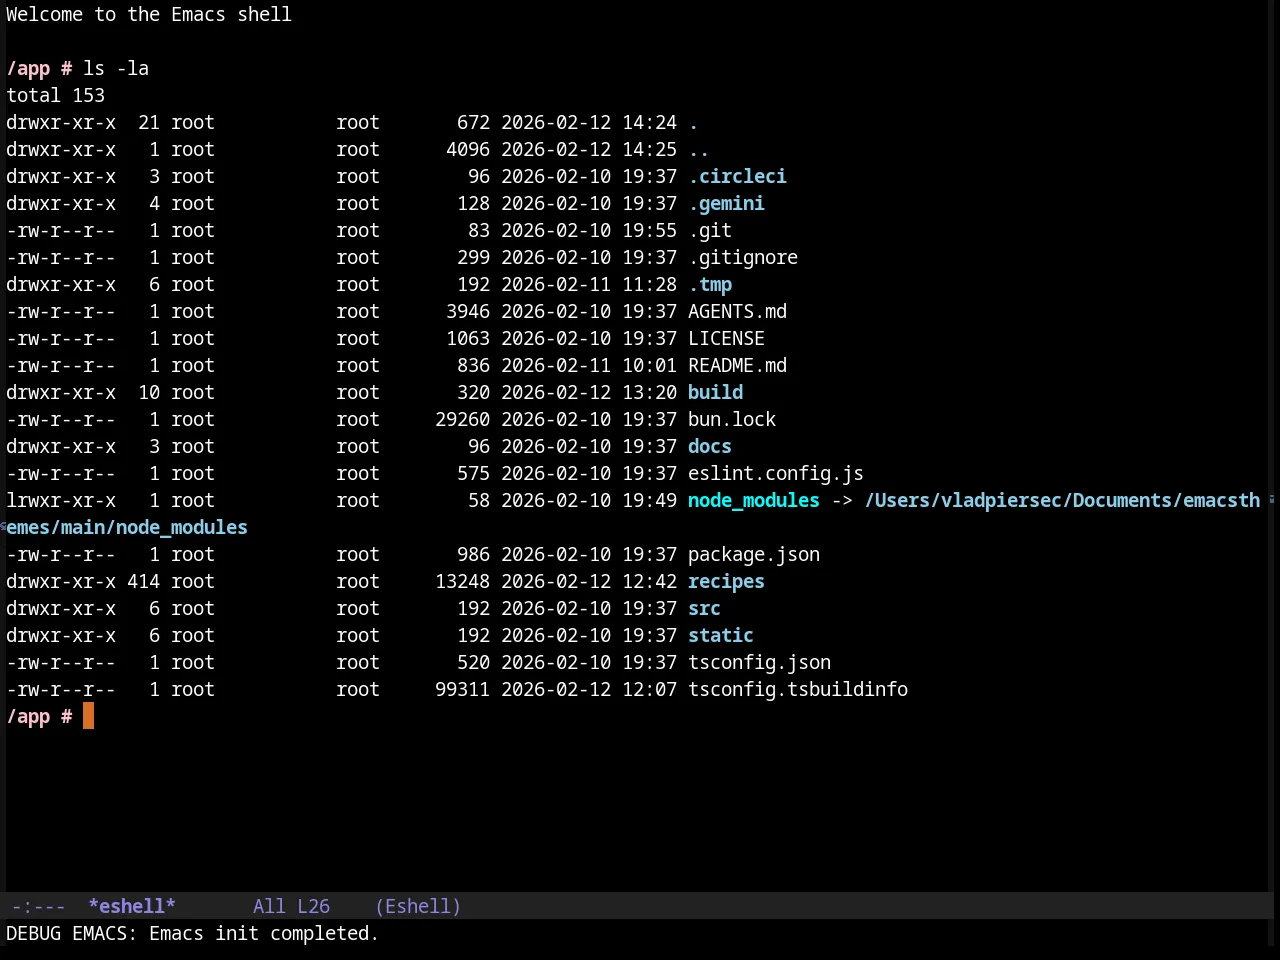The height and width of the screenshot is (960, 1280).
Task: Select the .git file entry
Action: tap(710, 231)
